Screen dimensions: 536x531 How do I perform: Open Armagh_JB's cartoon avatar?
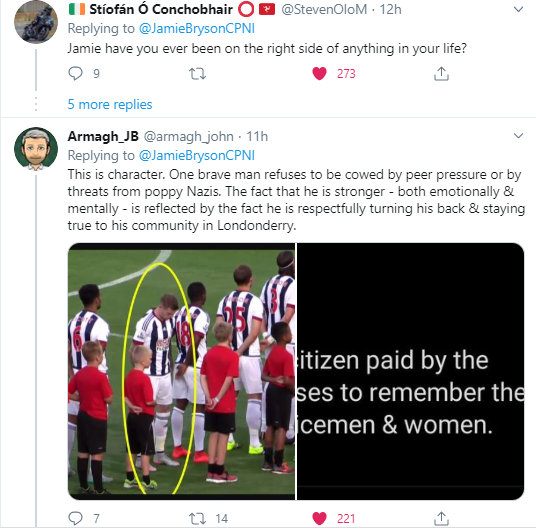[36, 149]
